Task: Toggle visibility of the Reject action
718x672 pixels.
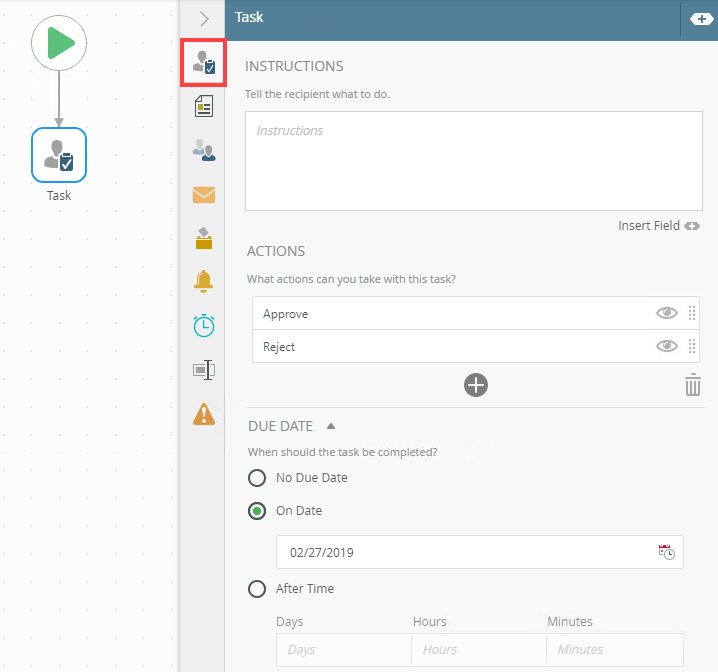Action: tap(666, 346)
